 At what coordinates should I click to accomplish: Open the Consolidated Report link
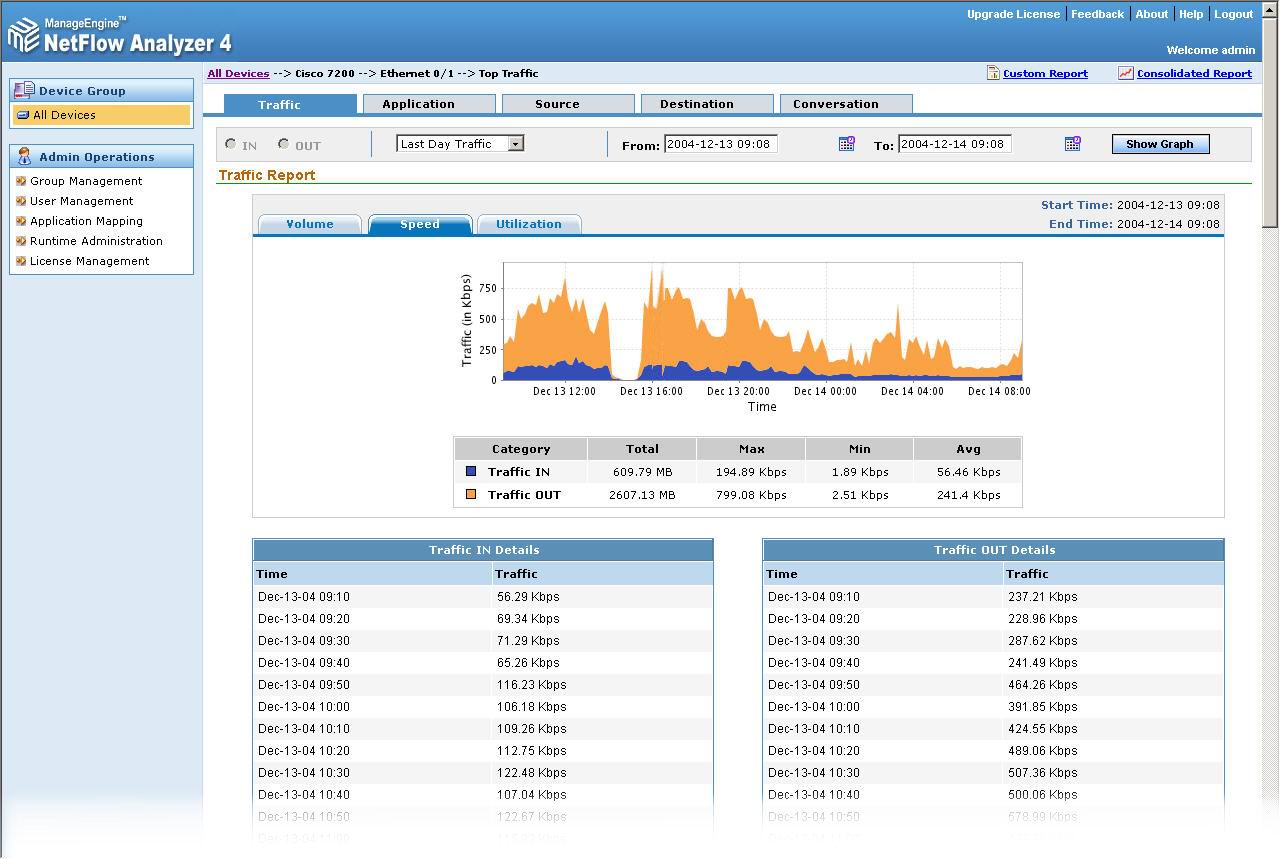pyautogui.click(x=1194, y=73)
